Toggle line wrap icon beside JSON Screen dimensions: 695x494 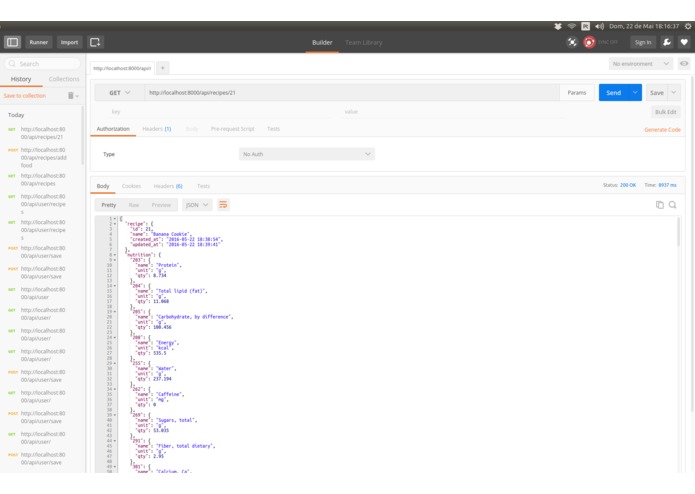pos(223,205)
